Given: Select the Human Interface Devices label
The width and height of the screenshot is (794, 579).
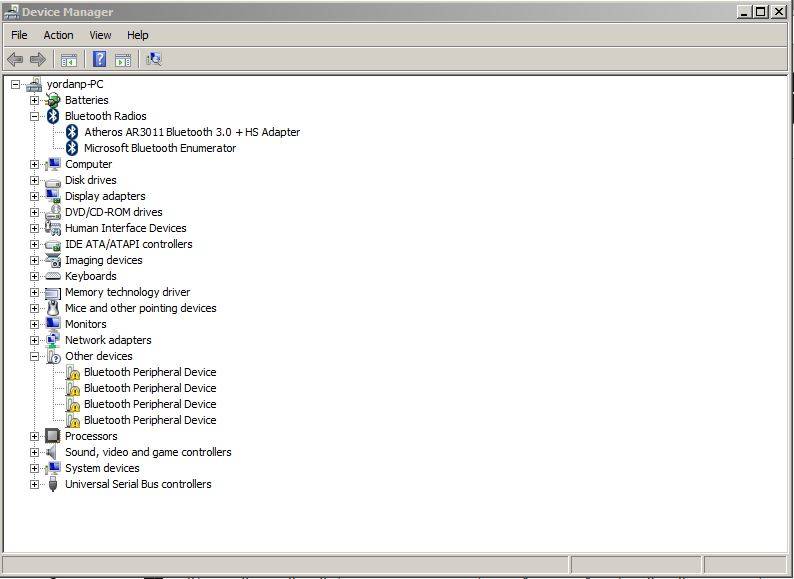Looking at the screenshot, I should 126,228.
